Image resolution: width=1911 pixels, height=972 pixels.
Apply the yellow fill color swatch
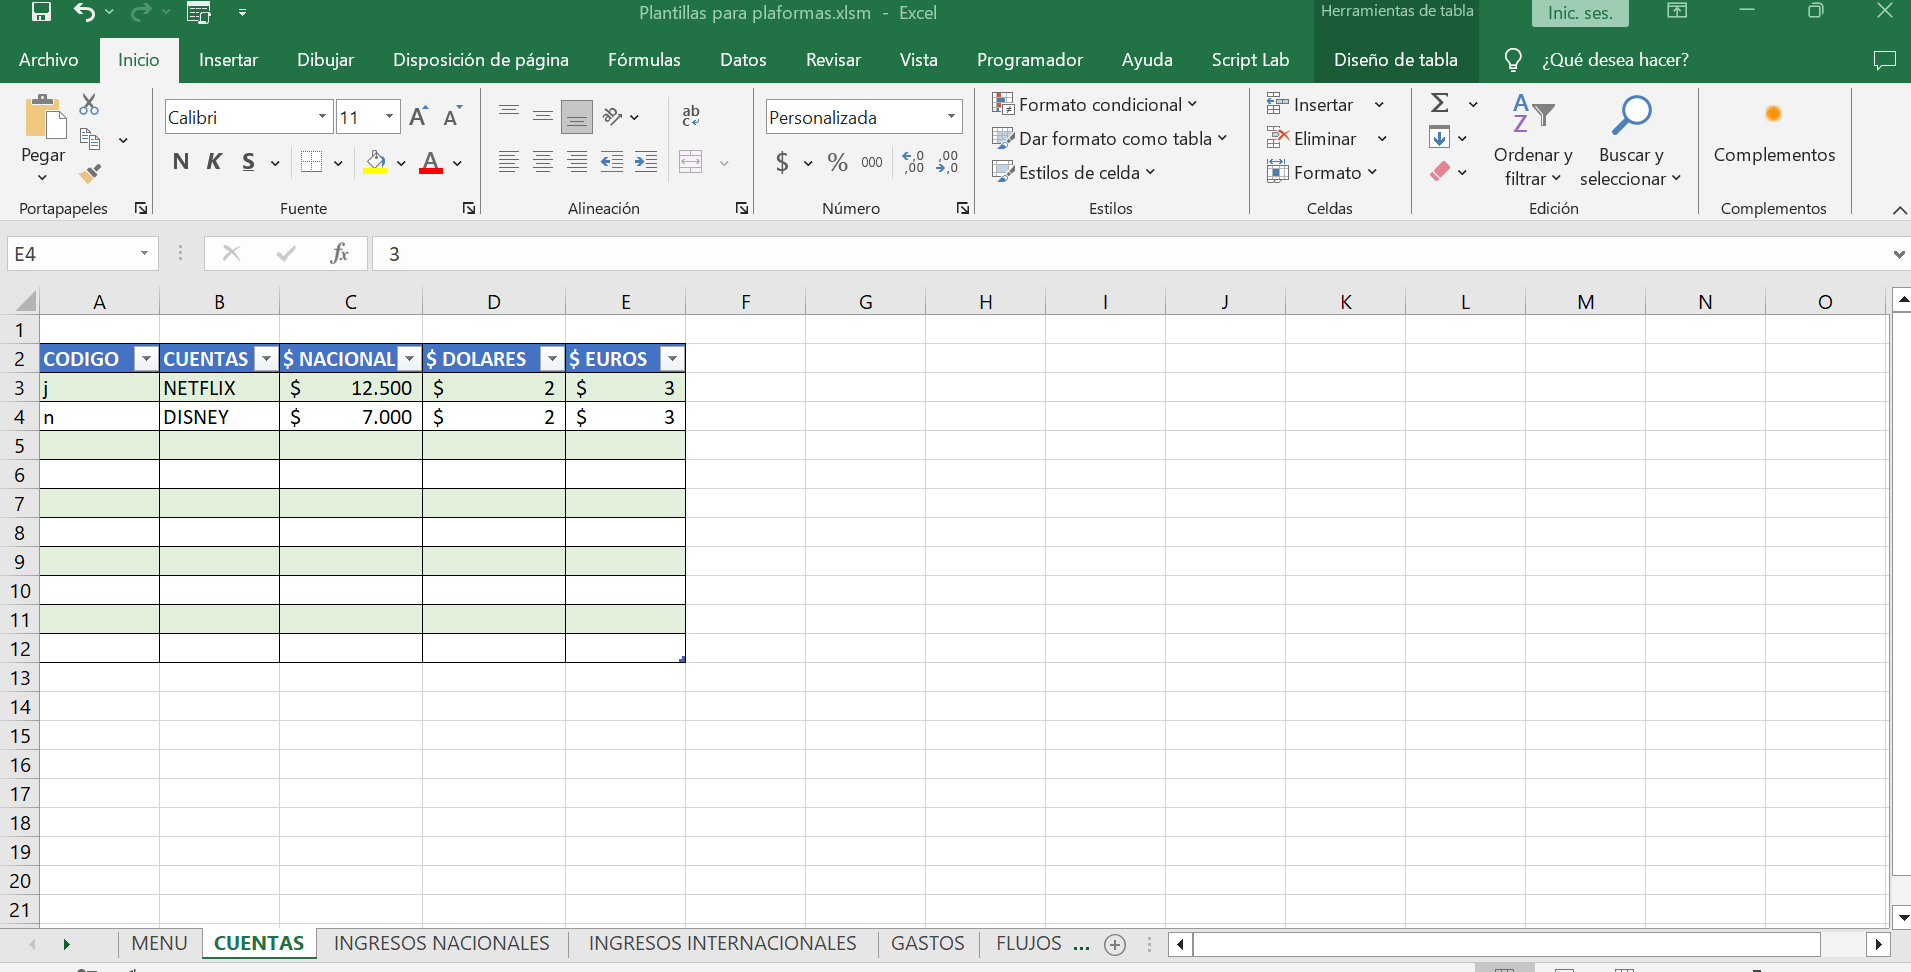pyautogui.click(x=375, y=162)
